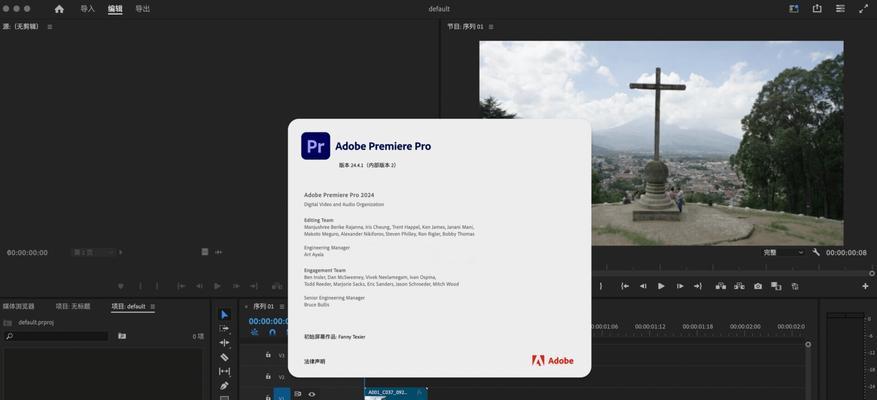Click Source monitor drag video only icon

pos(205,252)
